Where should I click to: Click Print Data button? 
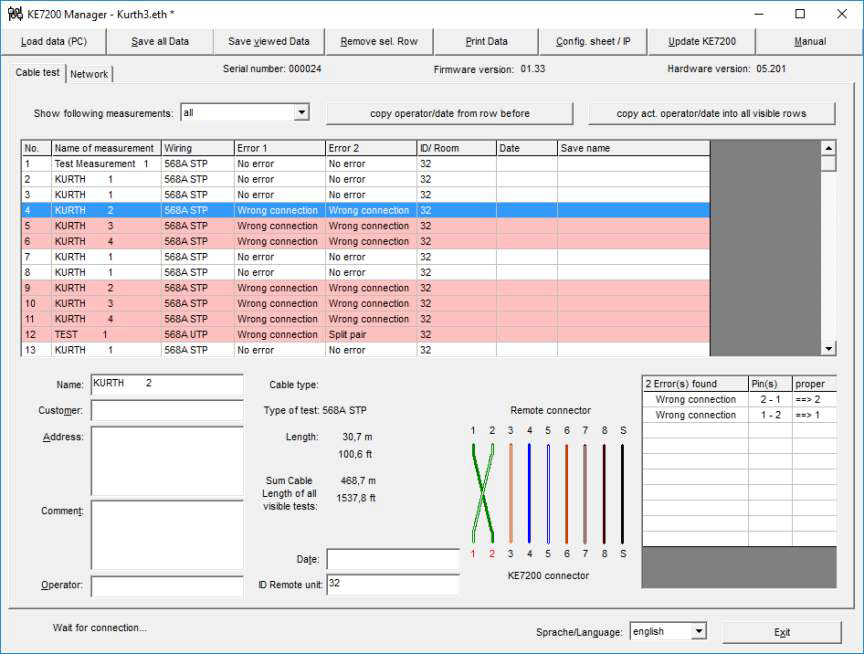coord(487,41)
